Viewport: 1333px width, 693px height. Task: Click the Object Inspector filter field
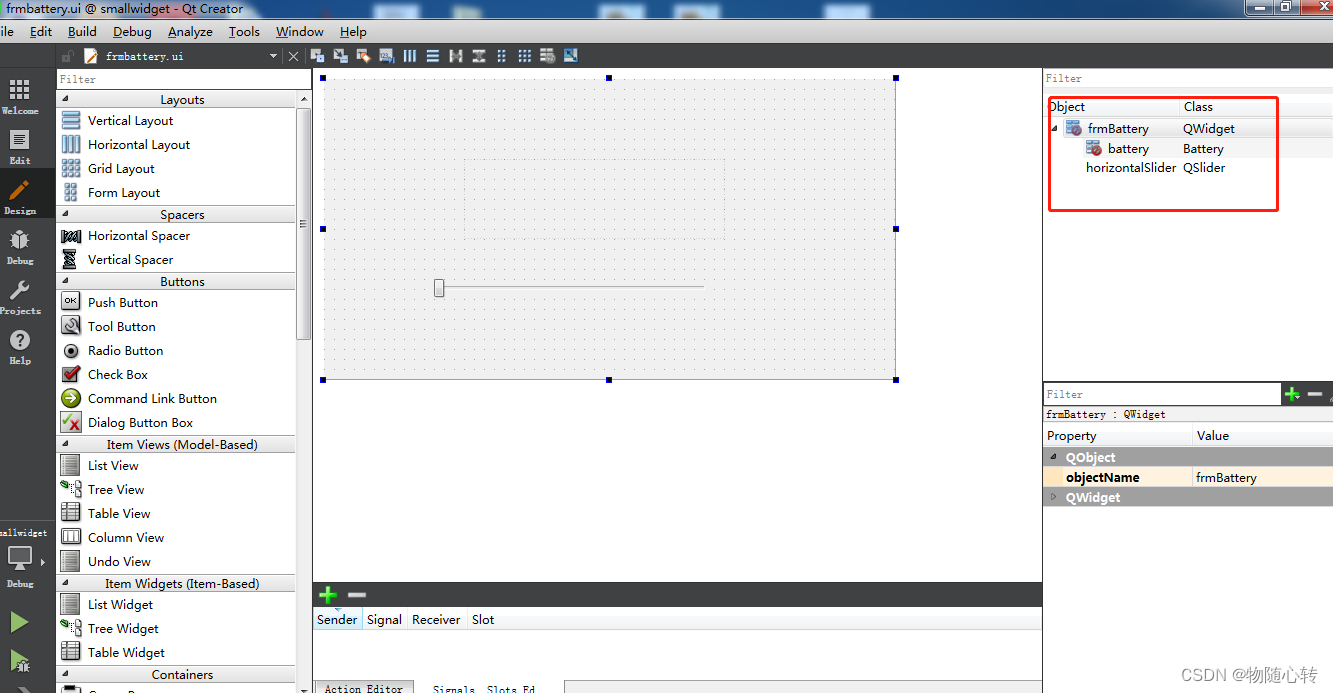point(1188,78)
